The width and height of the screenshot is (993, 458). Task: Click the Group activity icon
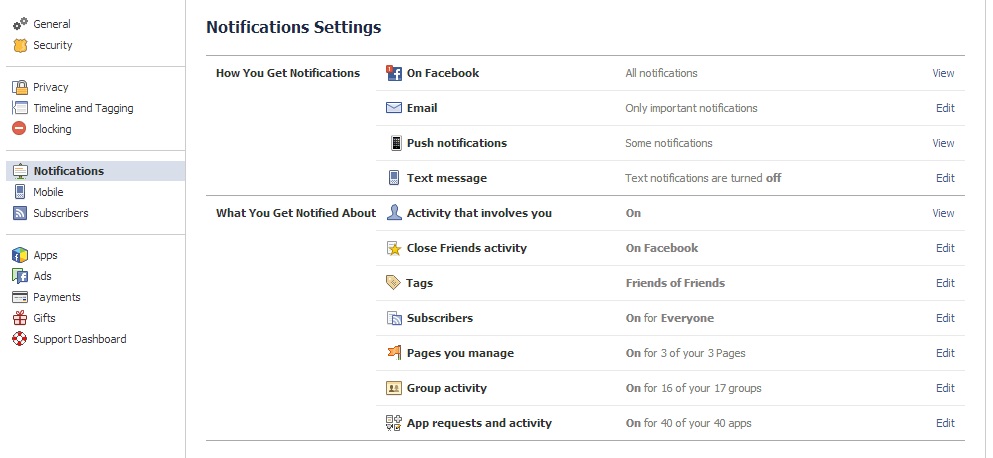click(x=394, y=388)
